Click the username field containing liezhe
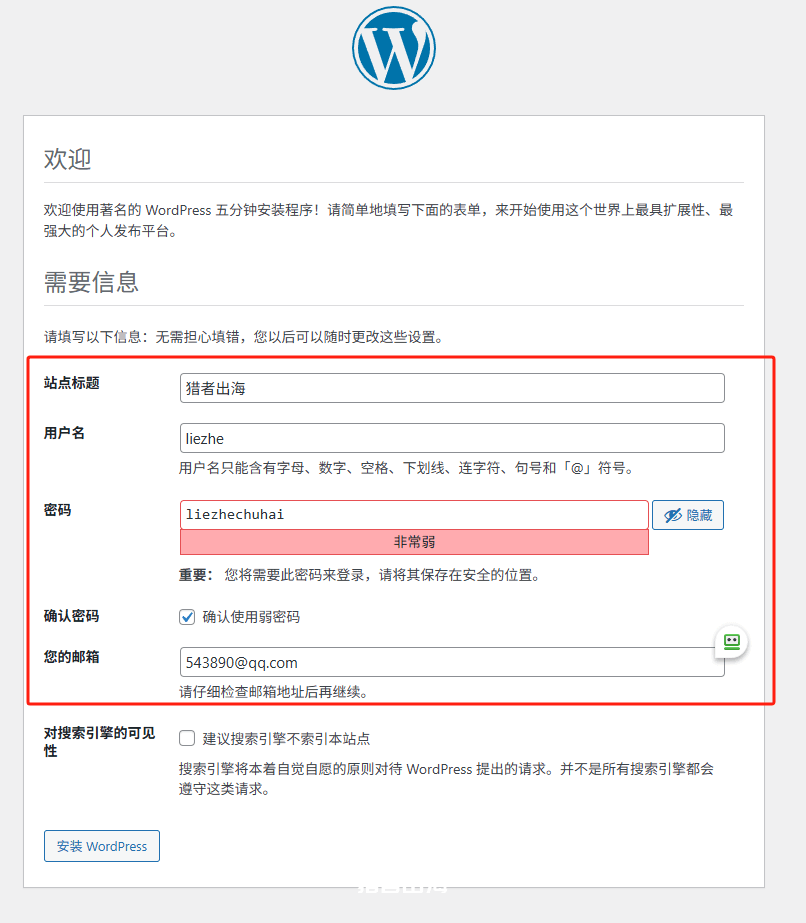Screen dimensions: 806x923 tap(452, 438)
